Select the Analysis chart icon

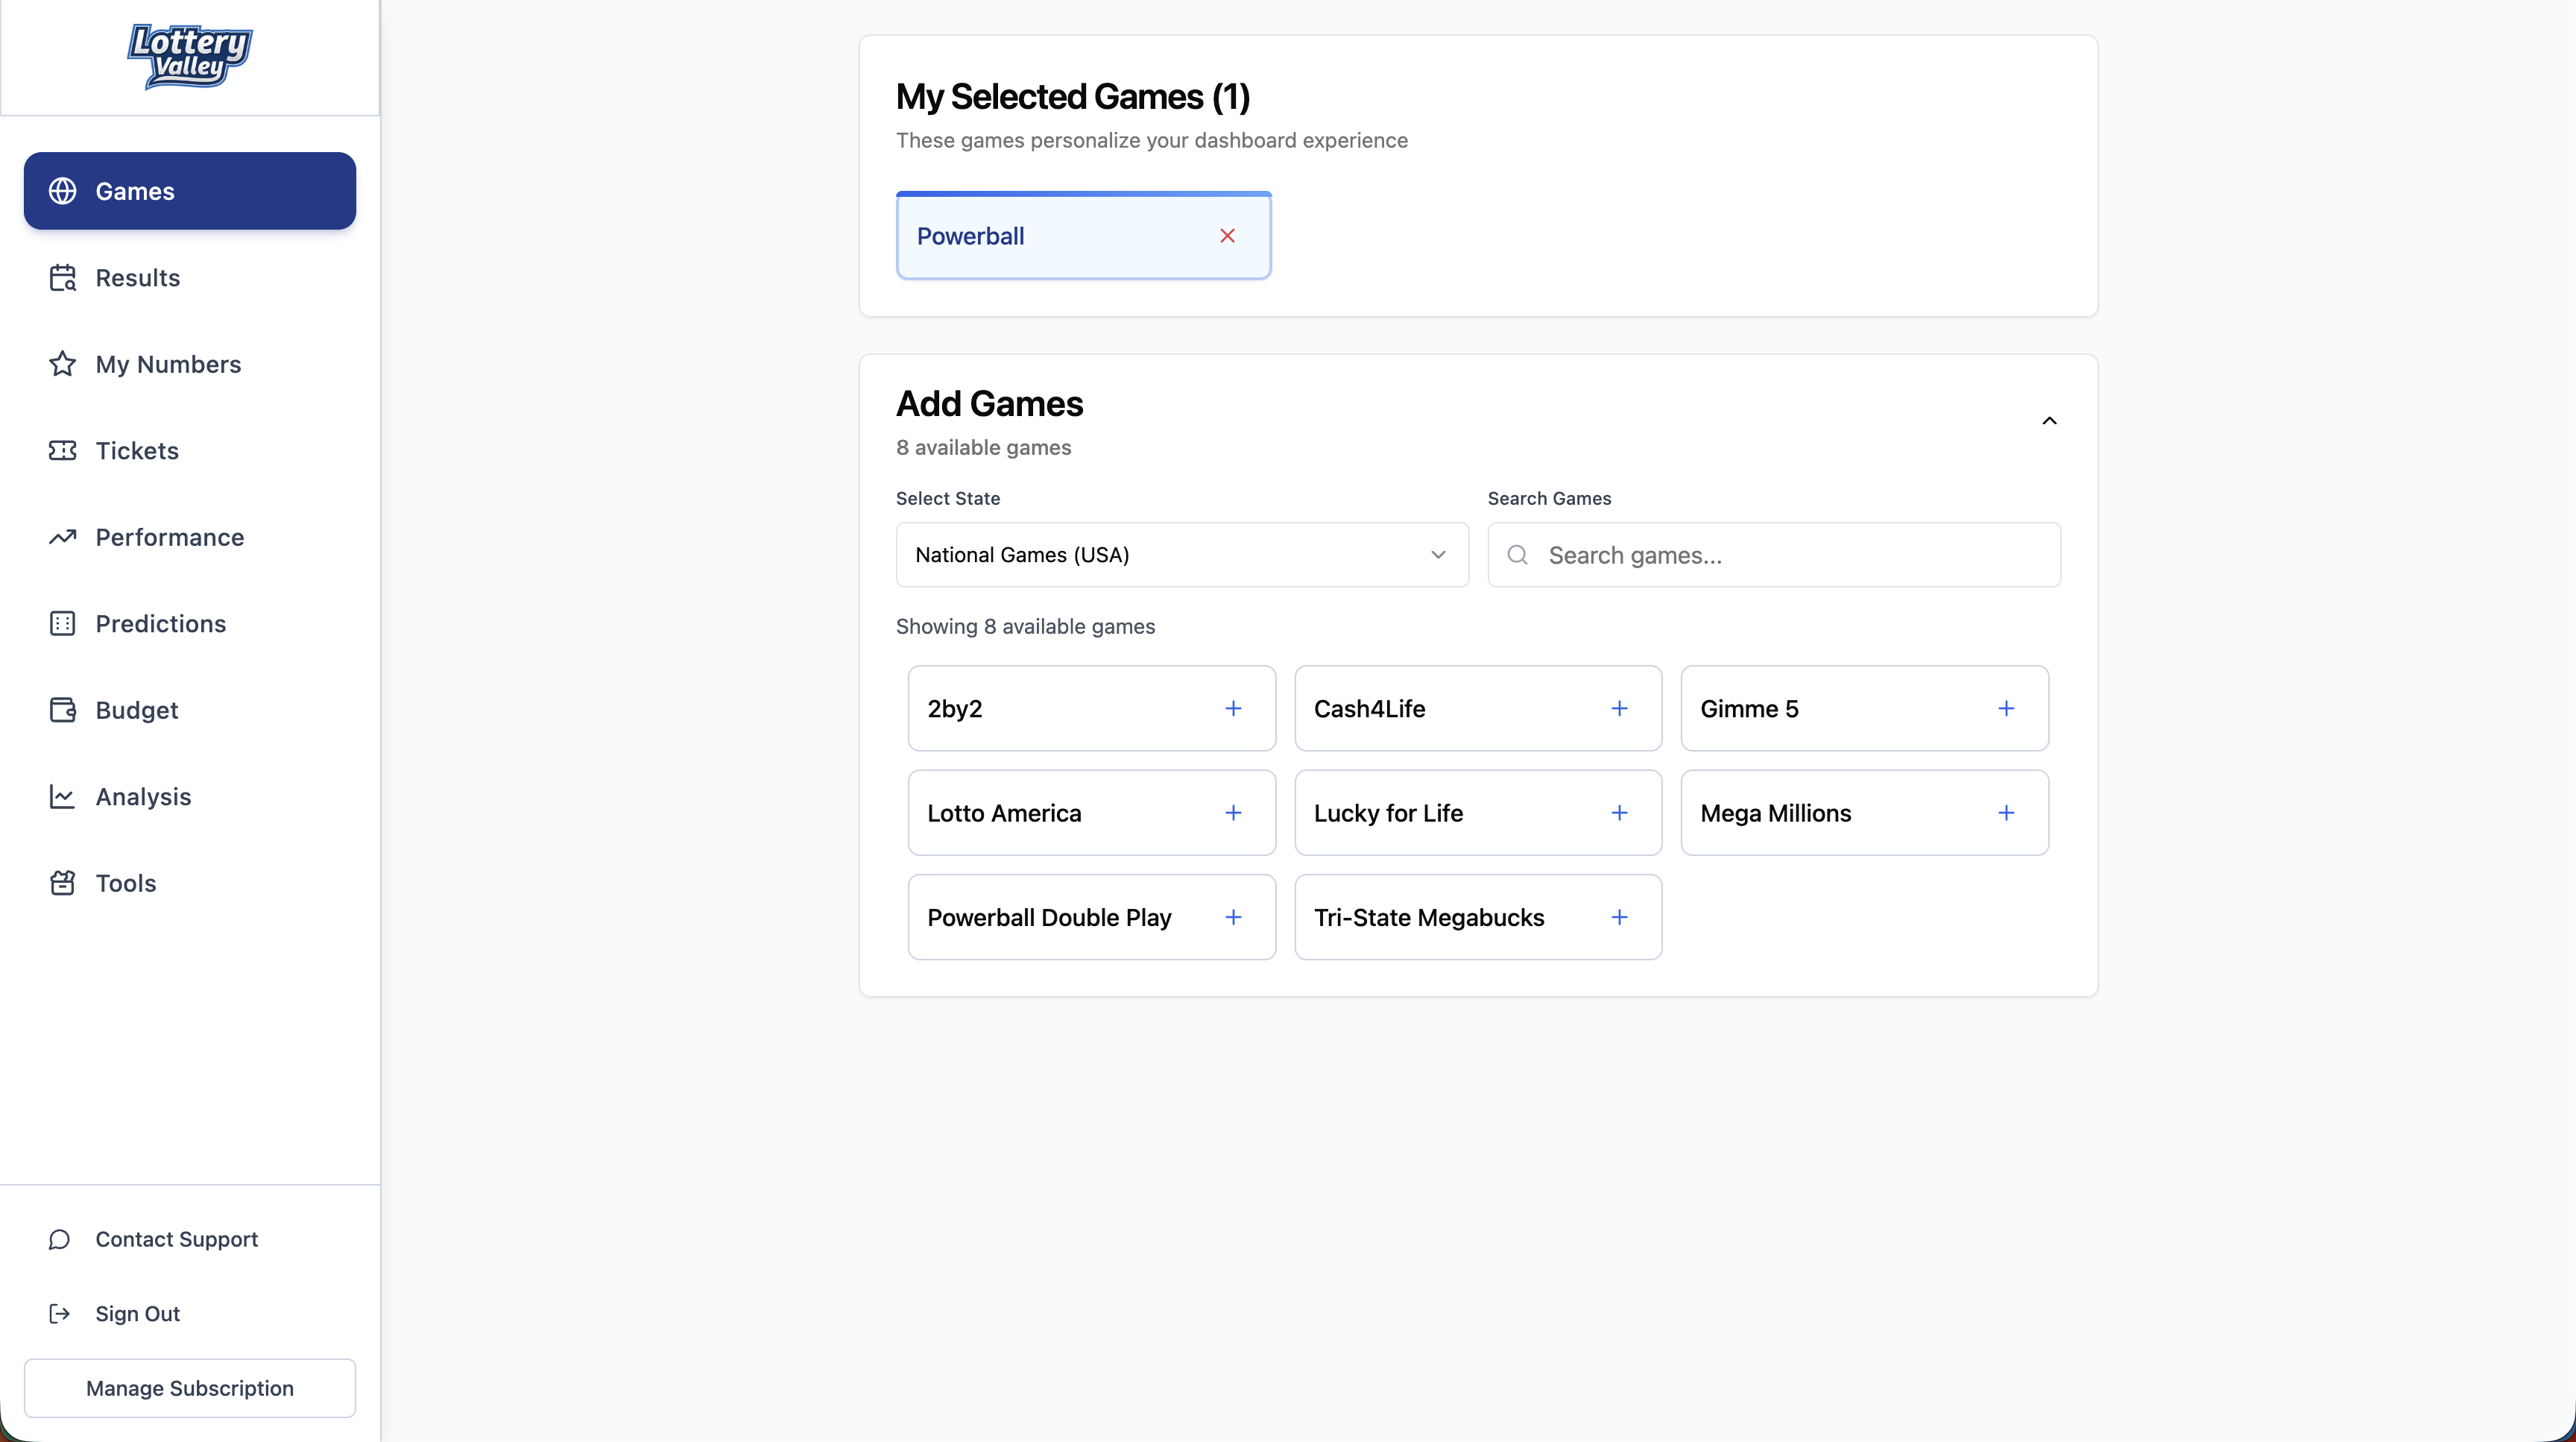62,796
